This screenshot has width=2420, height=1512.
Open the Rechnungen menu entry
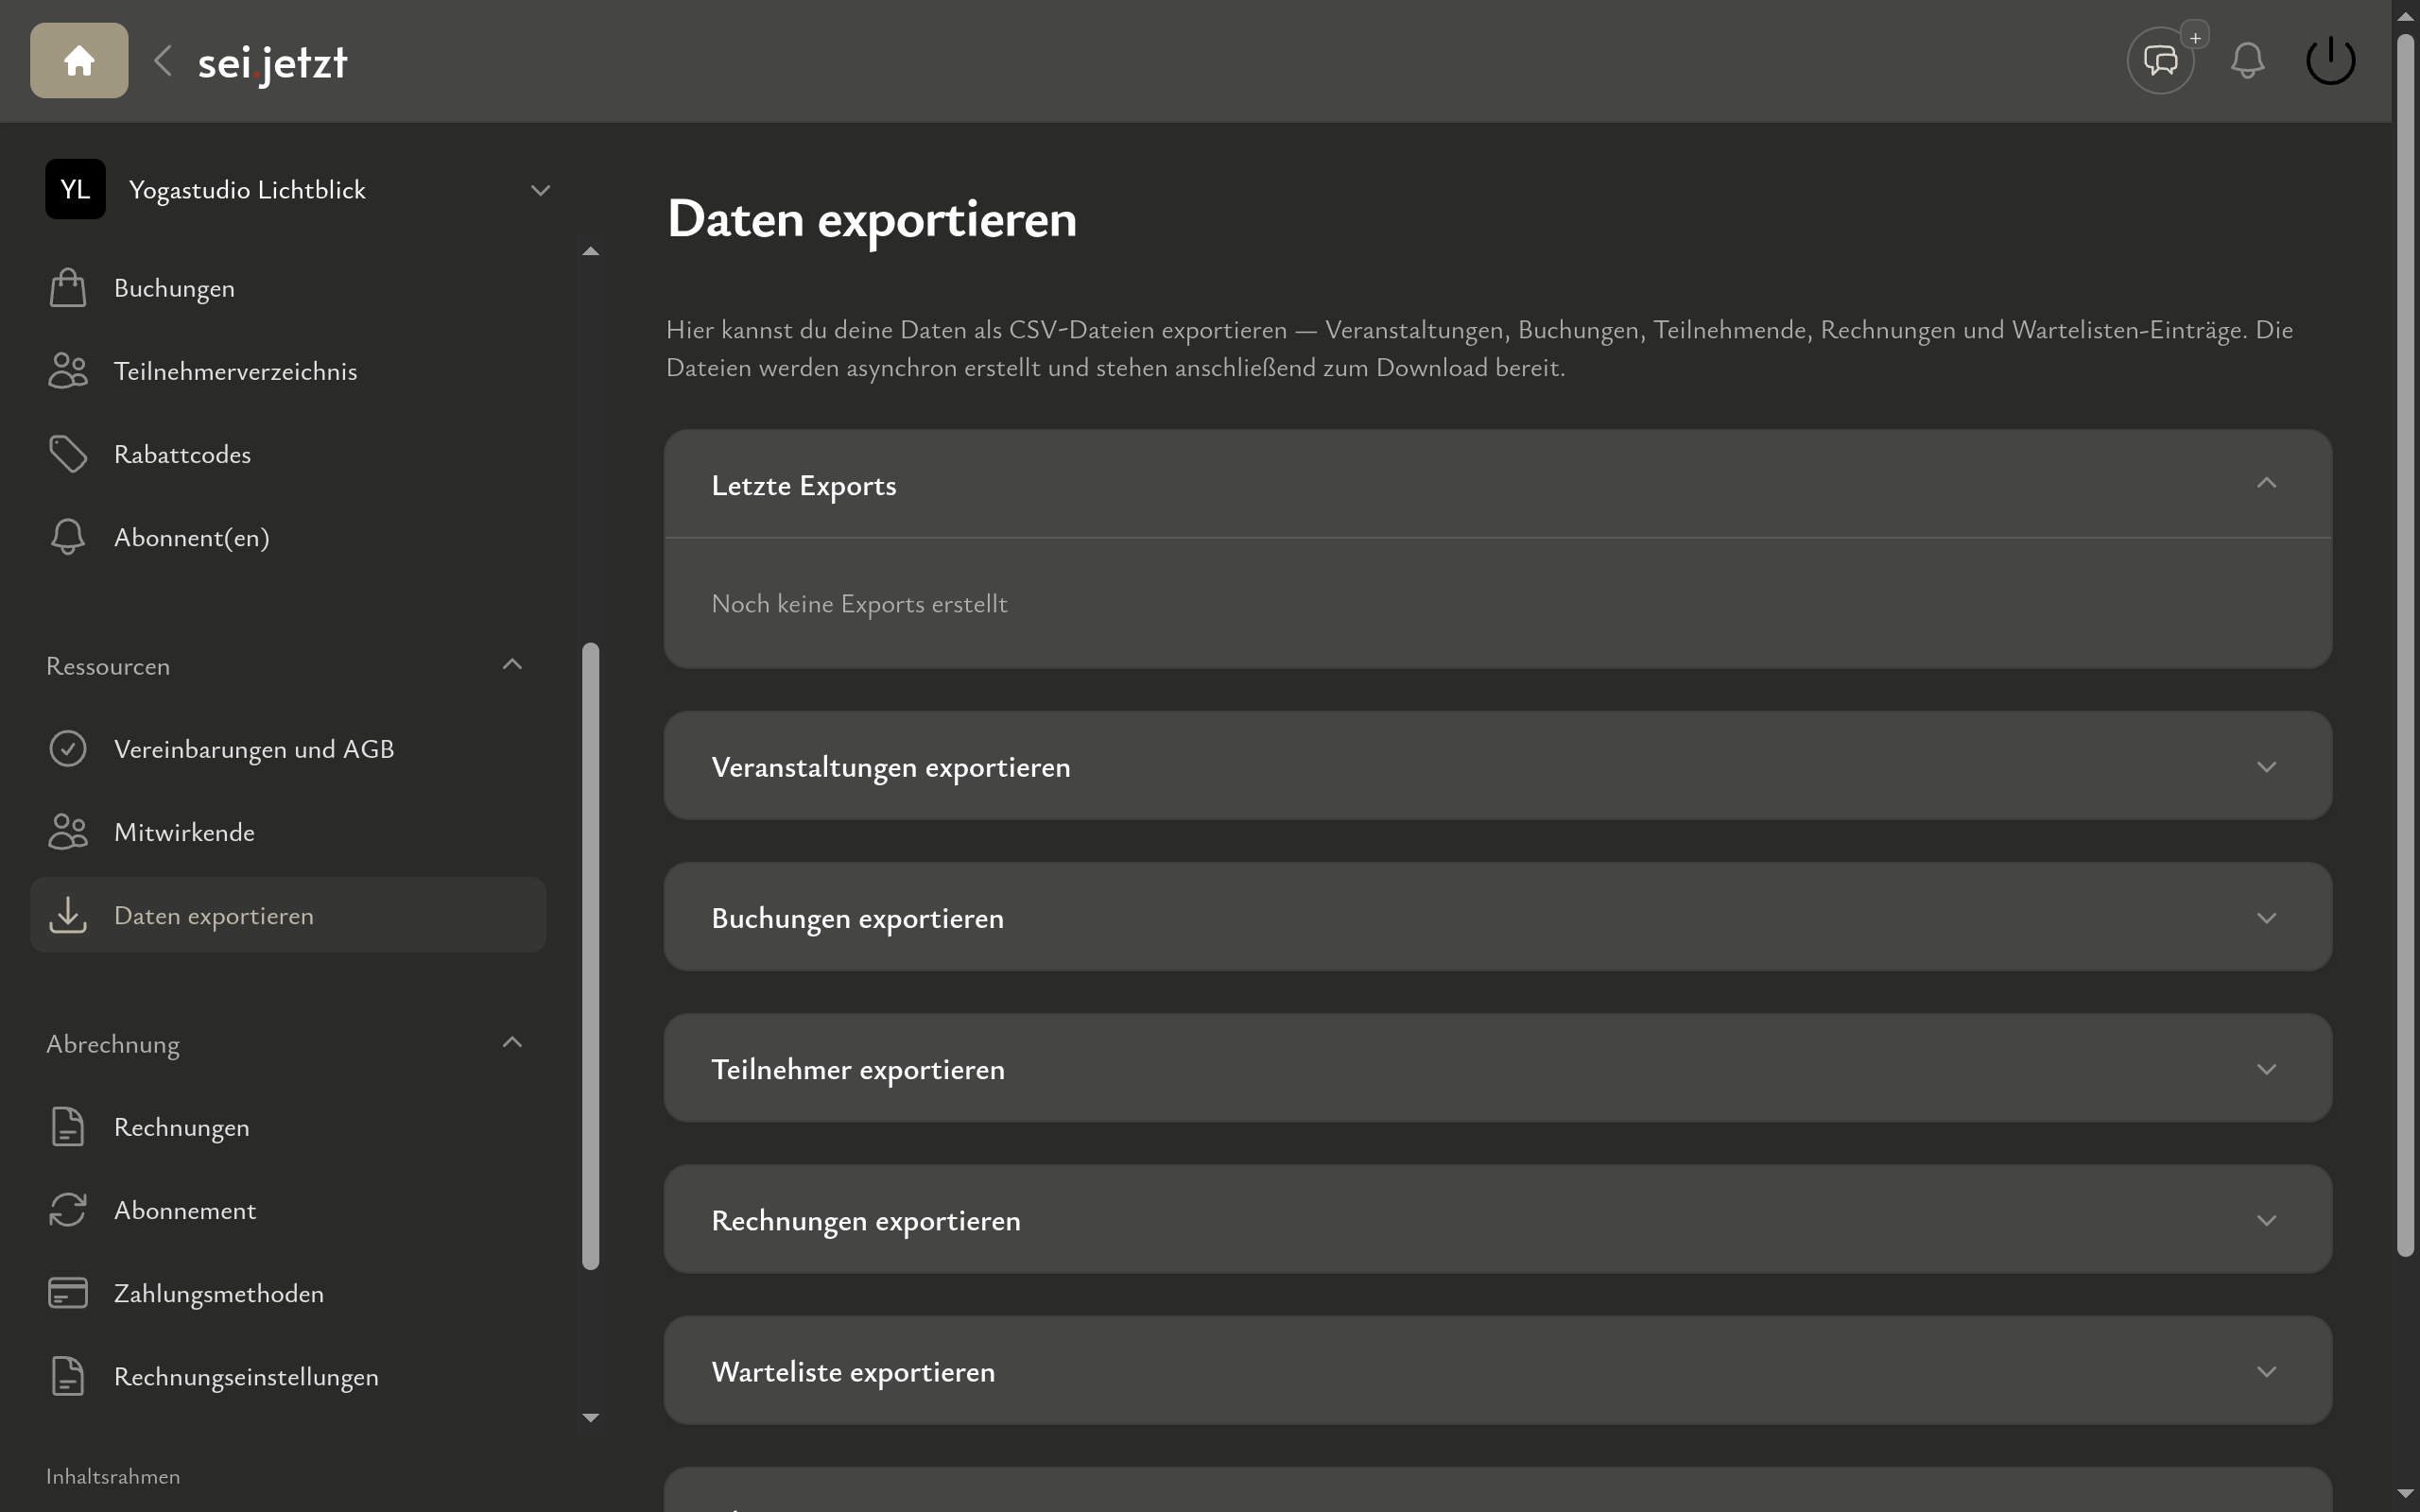point(181,1126)
